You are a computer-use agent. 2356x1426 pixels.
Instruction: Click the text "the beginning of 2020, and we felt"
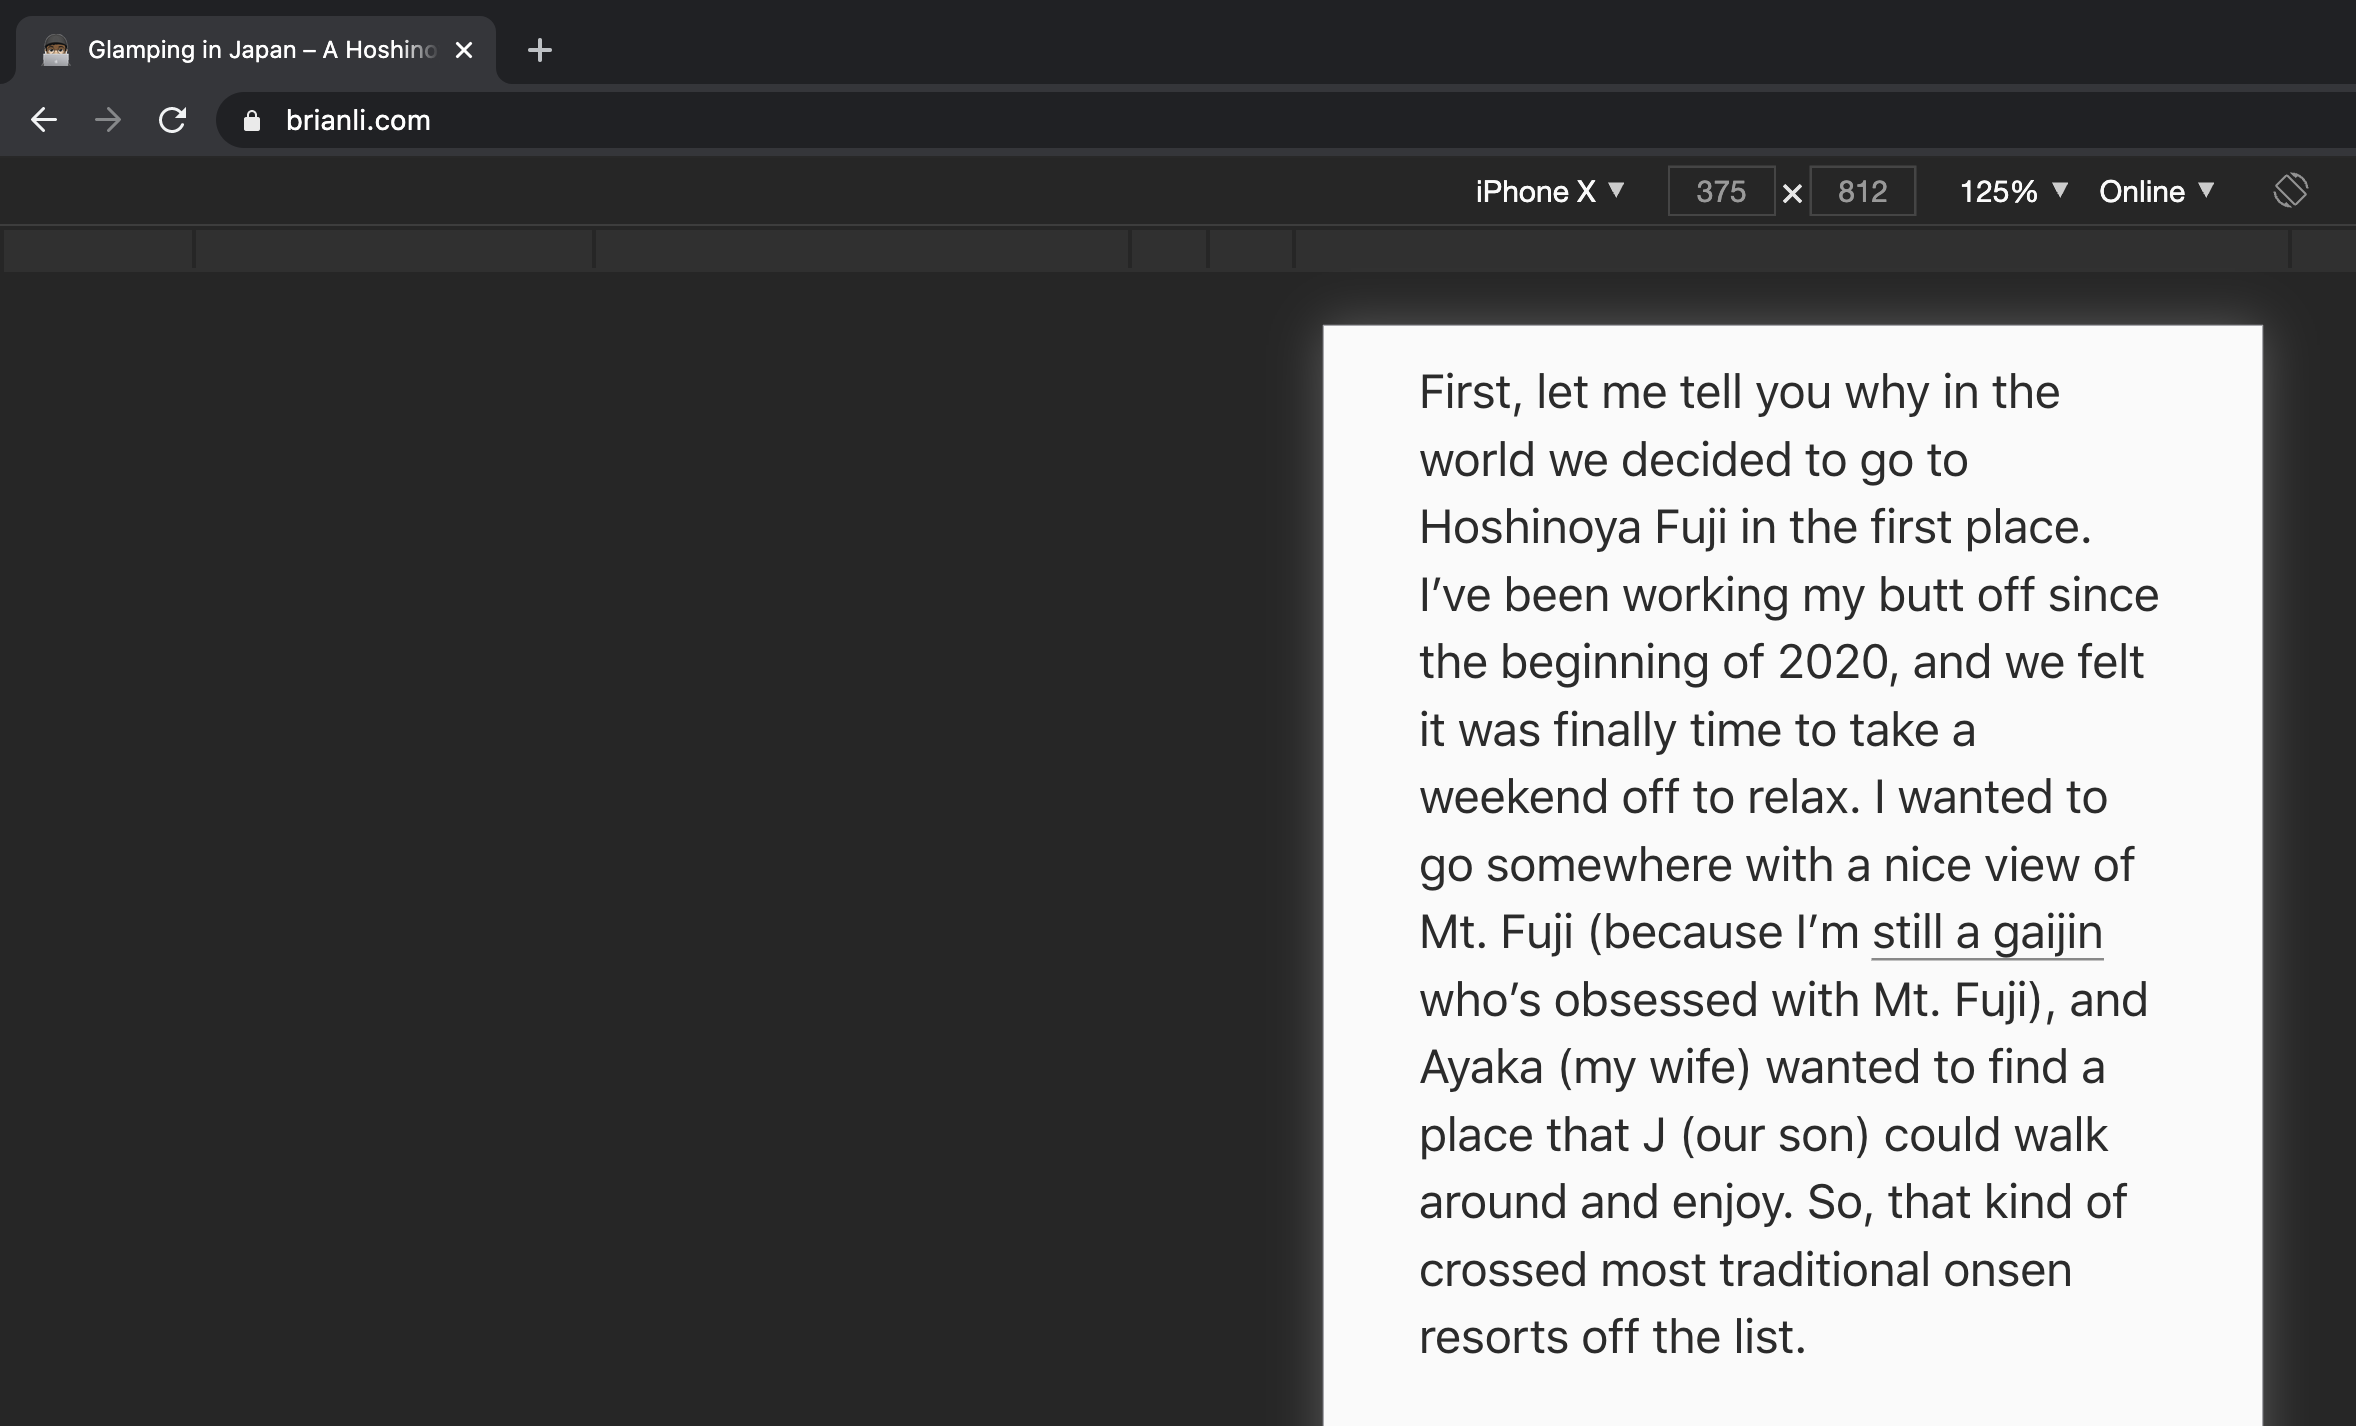(x=1781, y=662)
